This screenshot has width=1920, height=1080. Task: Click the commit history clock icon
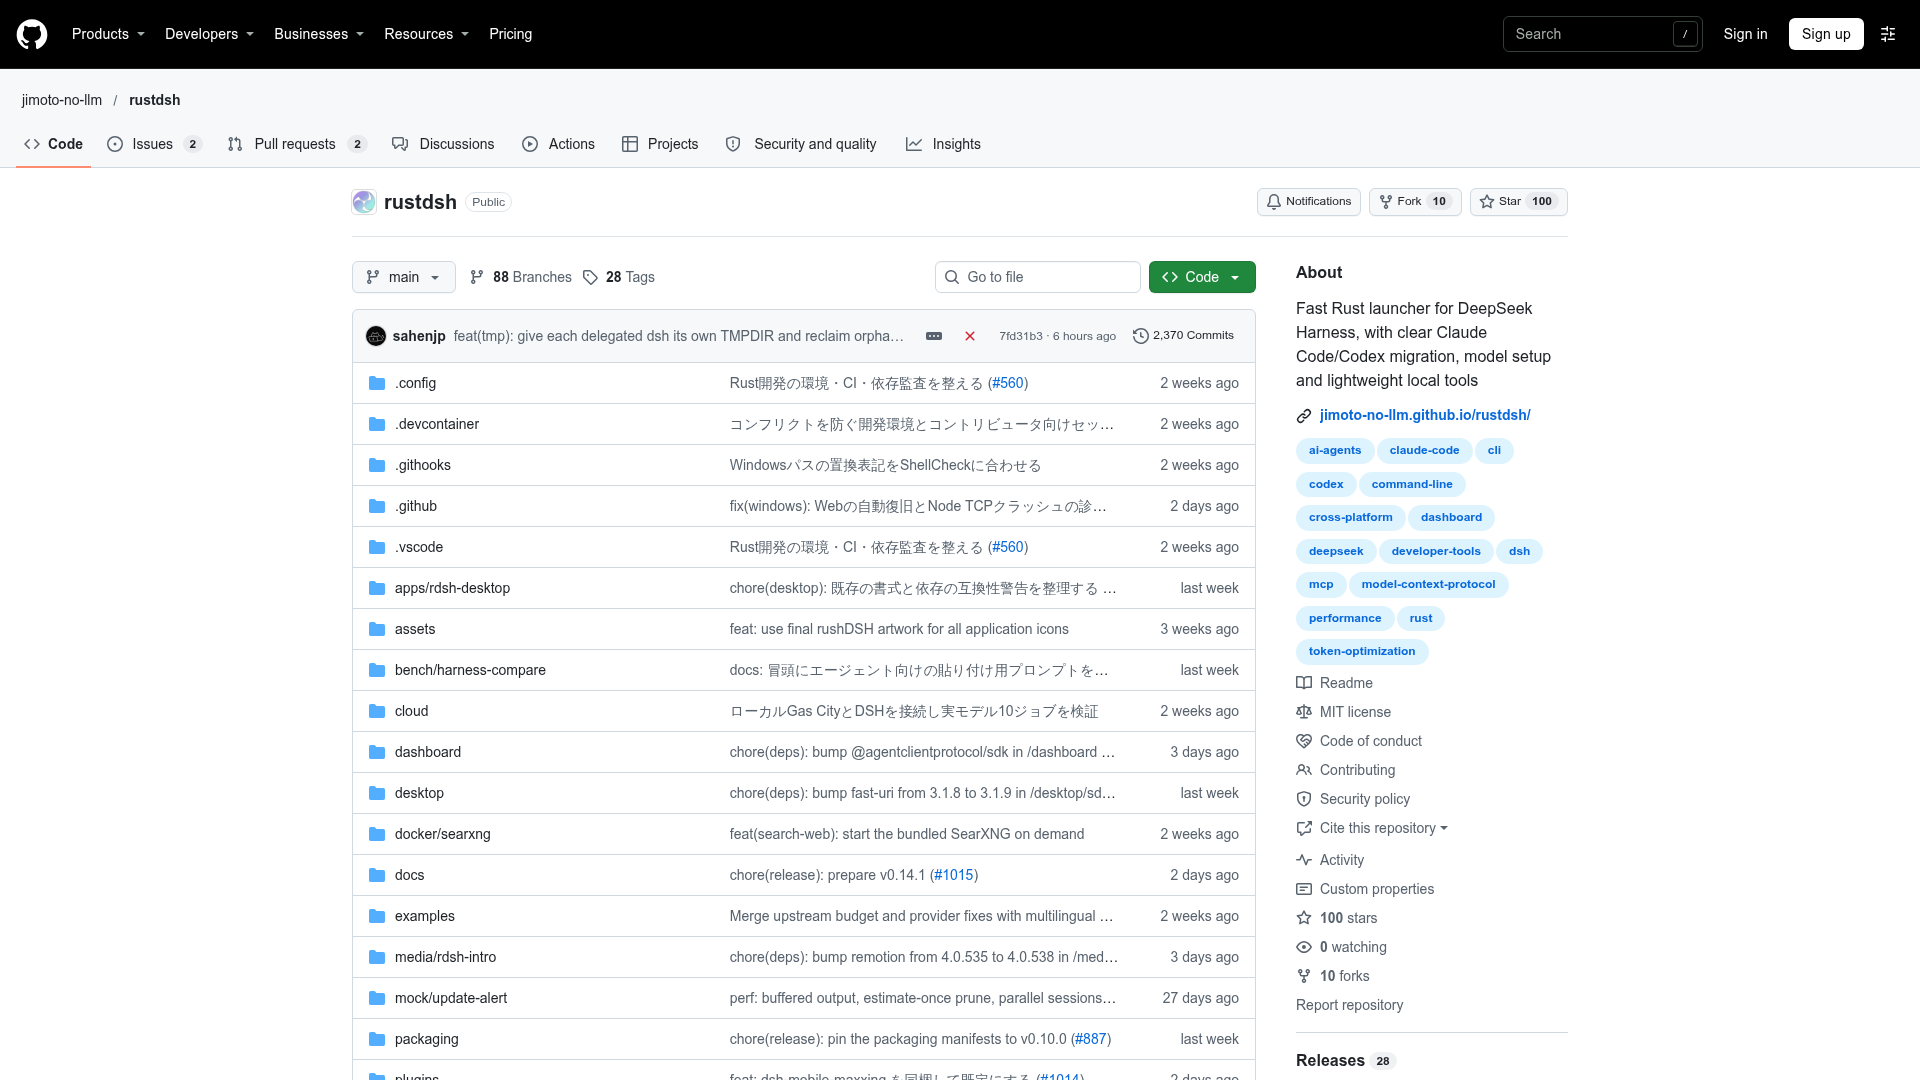1140,336
